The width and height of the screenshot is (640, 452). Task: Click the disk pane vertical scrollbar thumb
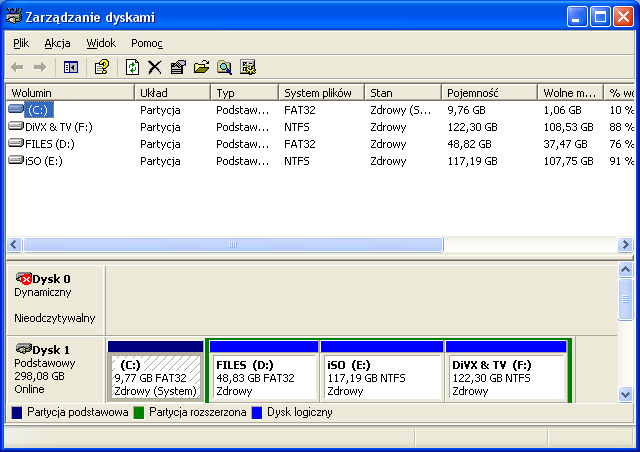[x=625, y=299]
